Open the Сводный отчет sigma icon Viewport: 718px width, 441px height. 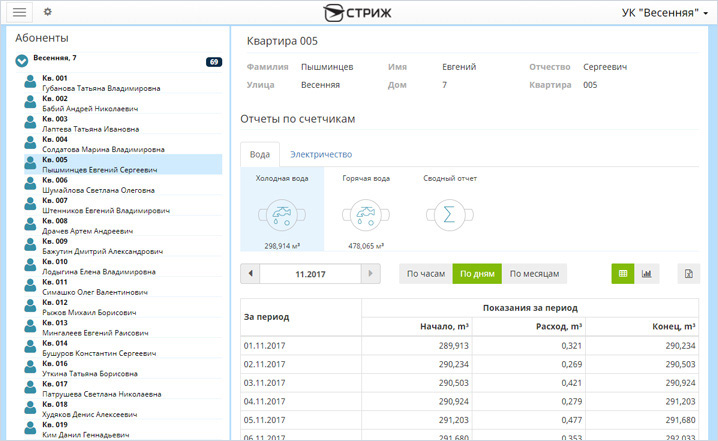click(450, 214)
